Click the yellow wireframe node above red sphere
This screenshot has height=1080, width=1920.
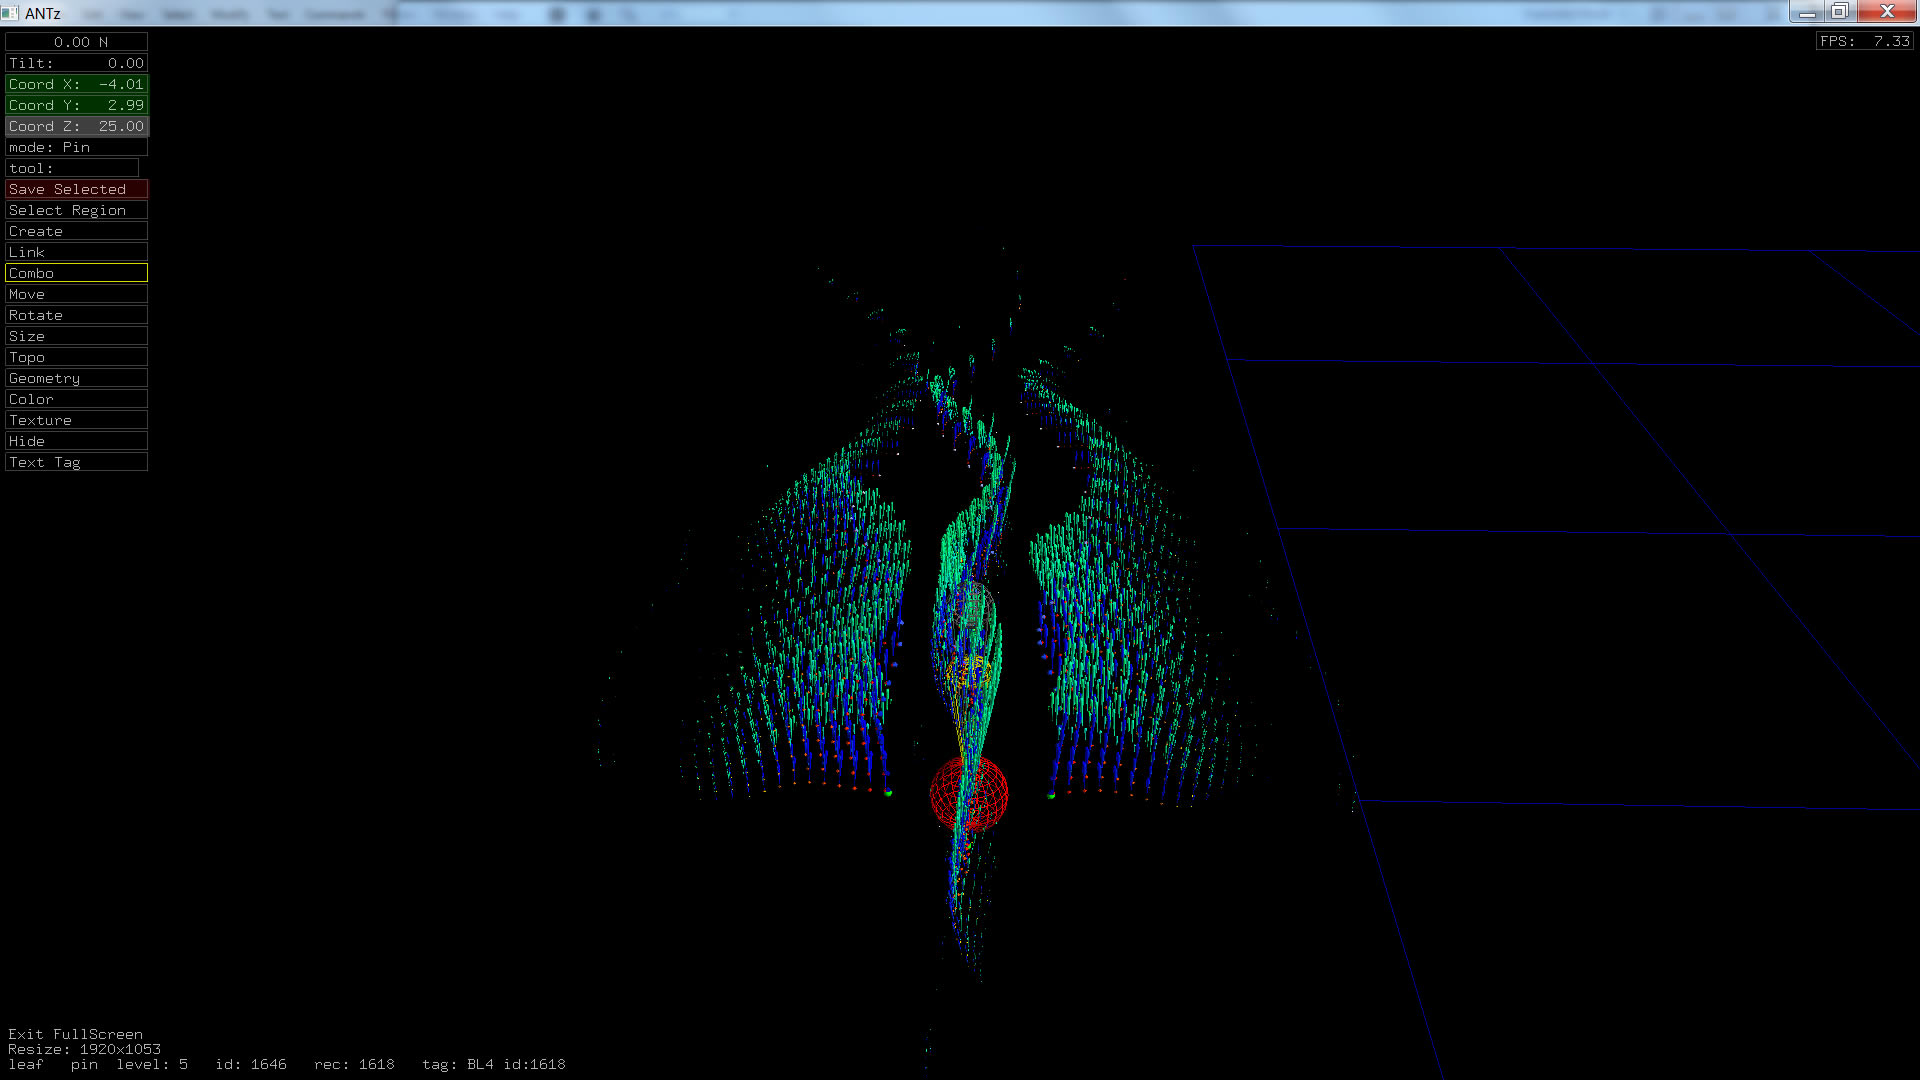point(969,673)
